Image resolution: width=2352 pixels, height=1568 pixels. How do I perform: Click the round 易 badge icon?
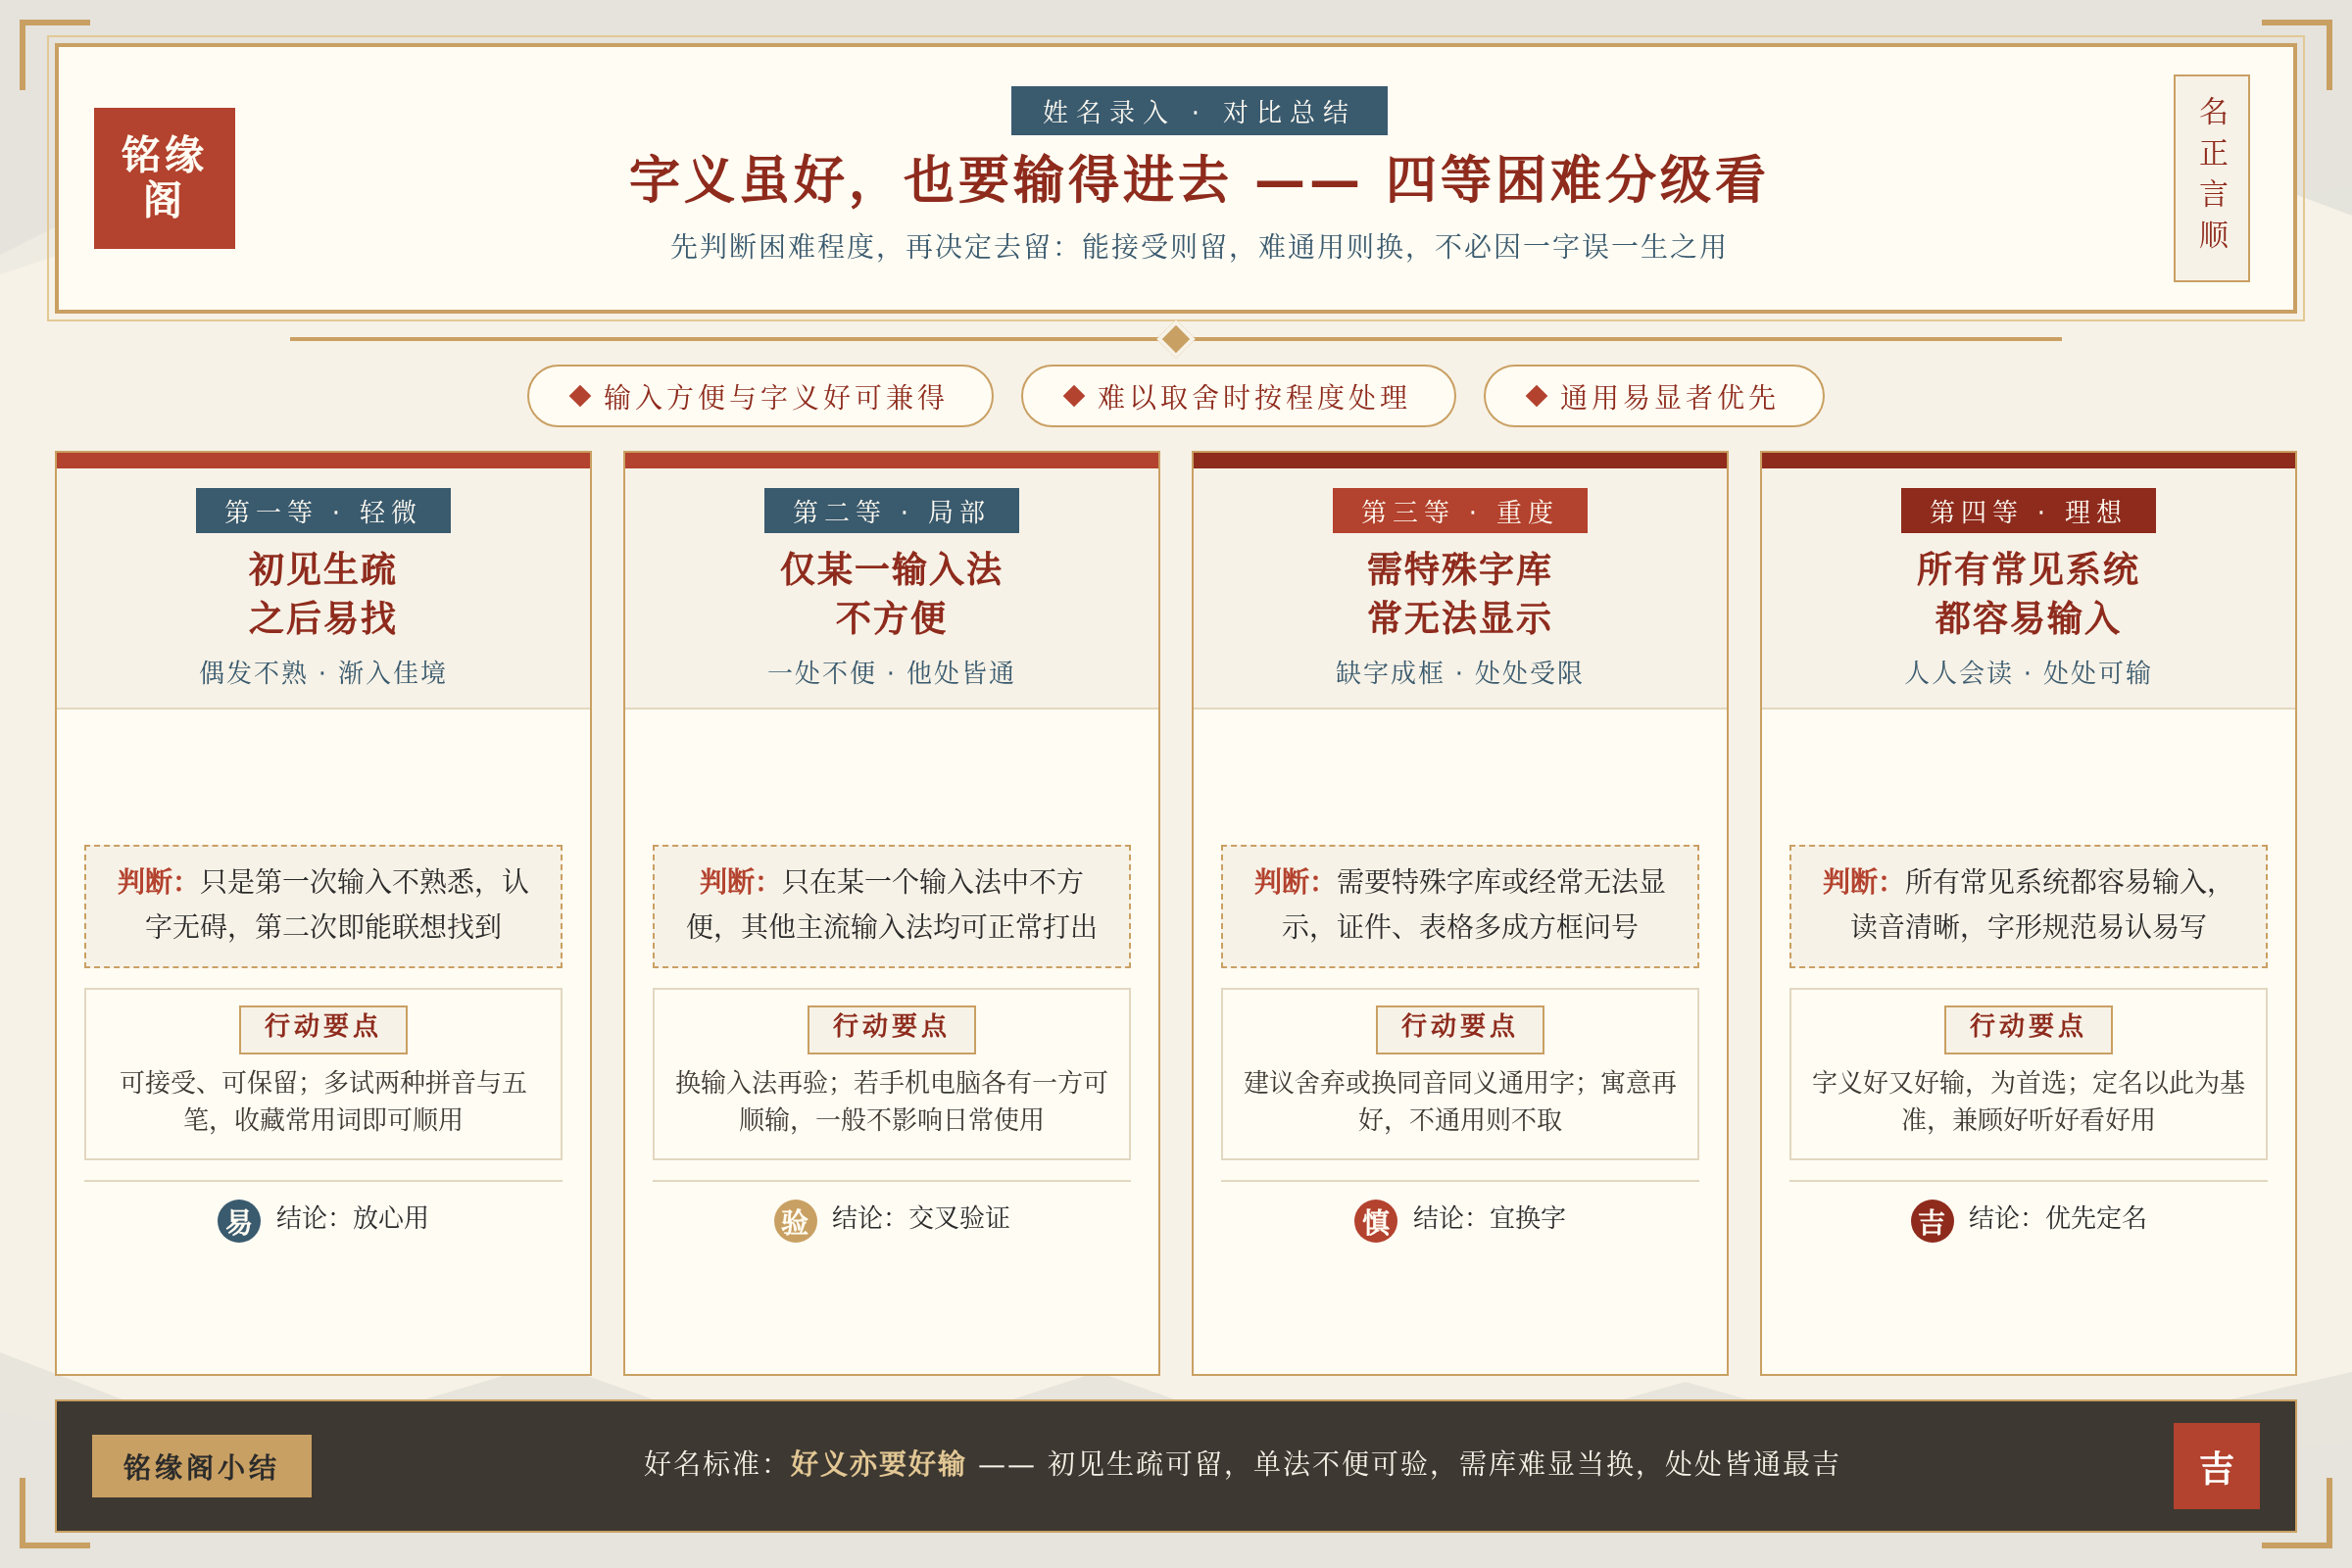tap(239, 1221)
